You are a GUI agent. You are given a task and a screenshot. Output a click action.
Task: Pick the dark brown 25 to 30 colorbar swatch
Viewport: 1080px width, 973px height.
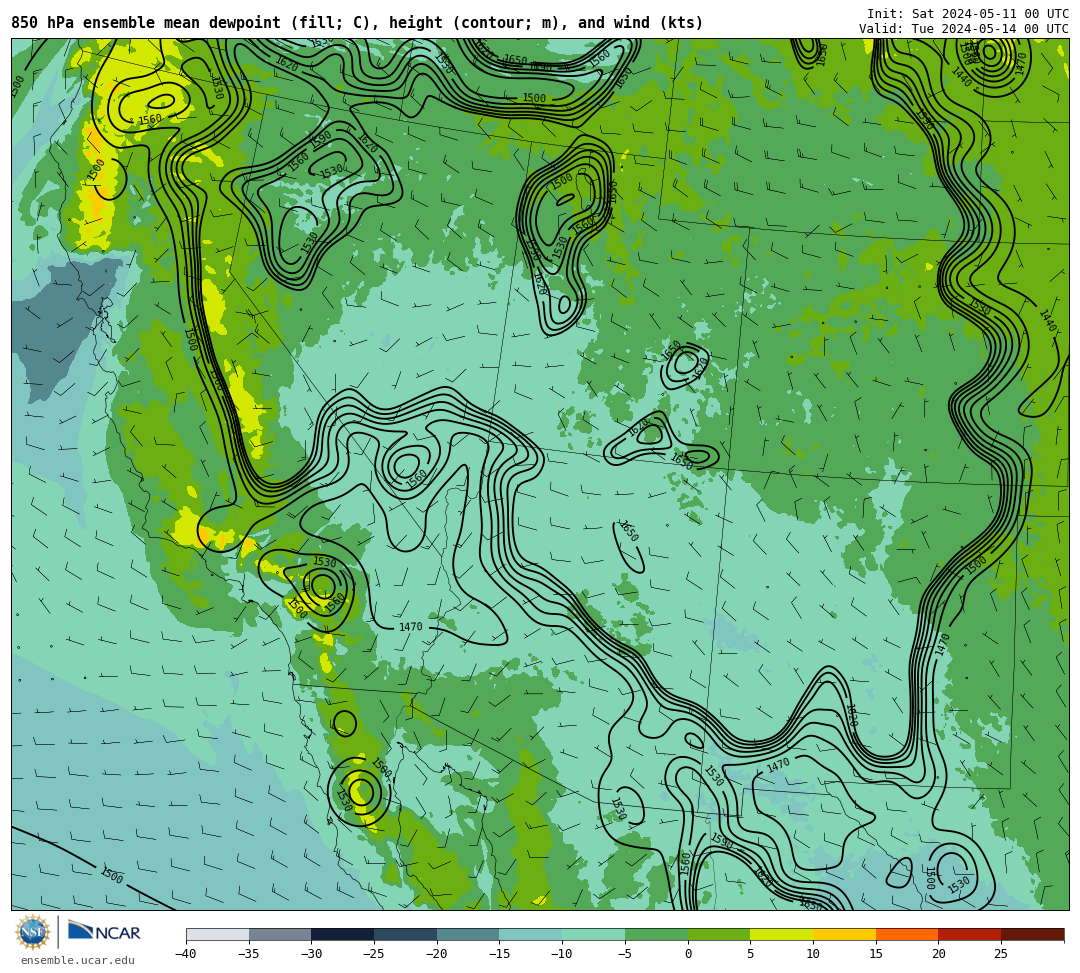click(1032, 934)
